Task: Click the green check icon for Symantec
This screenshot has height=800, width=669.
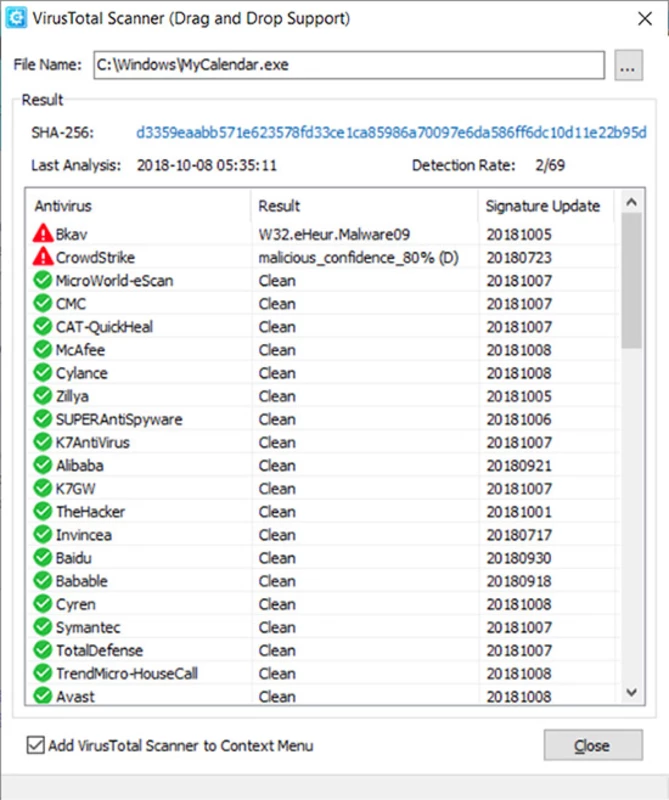Action: [43, 627]
